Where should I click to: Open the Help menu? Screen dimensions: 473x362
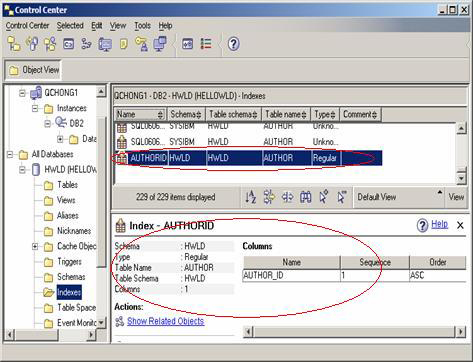click(x=165, y=26)
